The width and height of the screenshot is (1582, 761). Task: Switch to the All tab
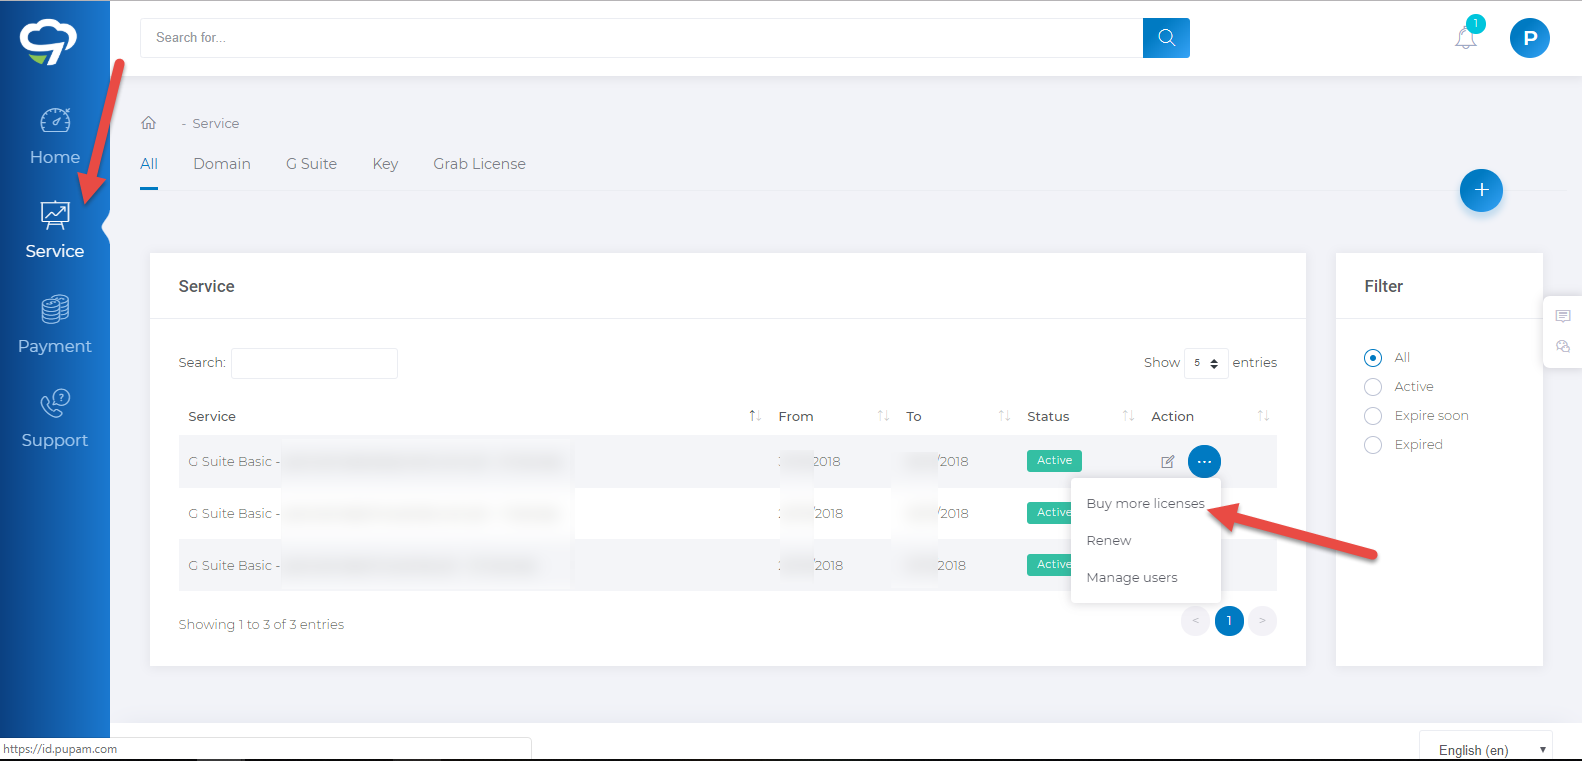(149, 164)
